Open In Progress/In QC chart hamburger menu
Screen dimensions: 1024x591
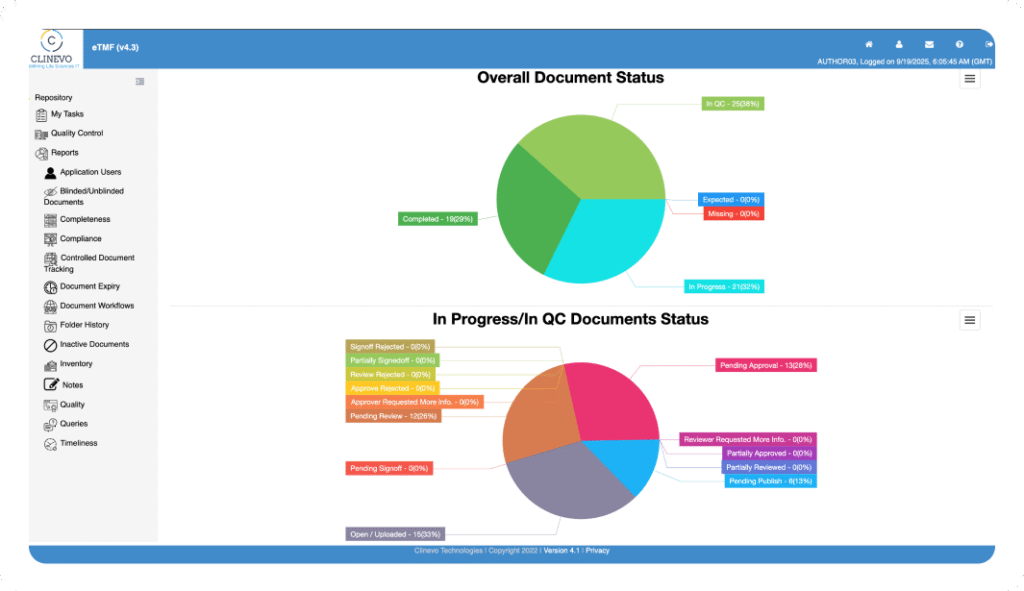pos(969,319)
